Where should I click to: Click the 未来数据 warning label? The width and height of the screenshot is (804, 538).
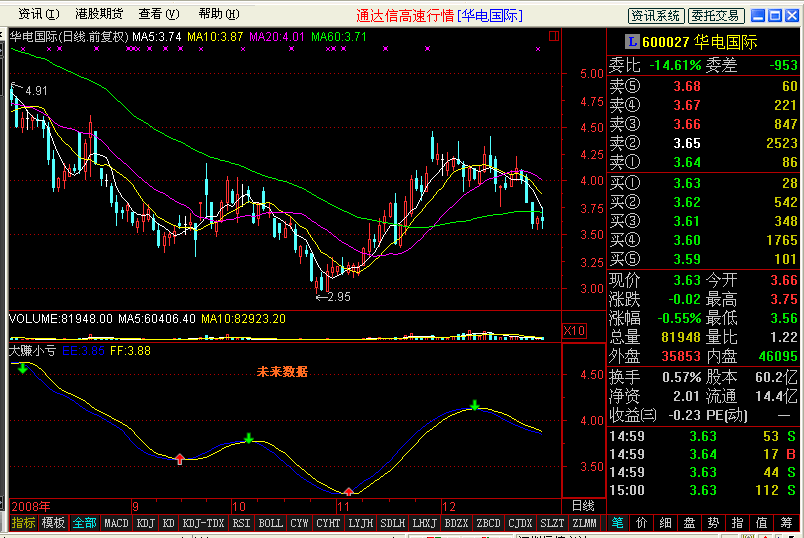pyautogui.click(x=282, y=371)
